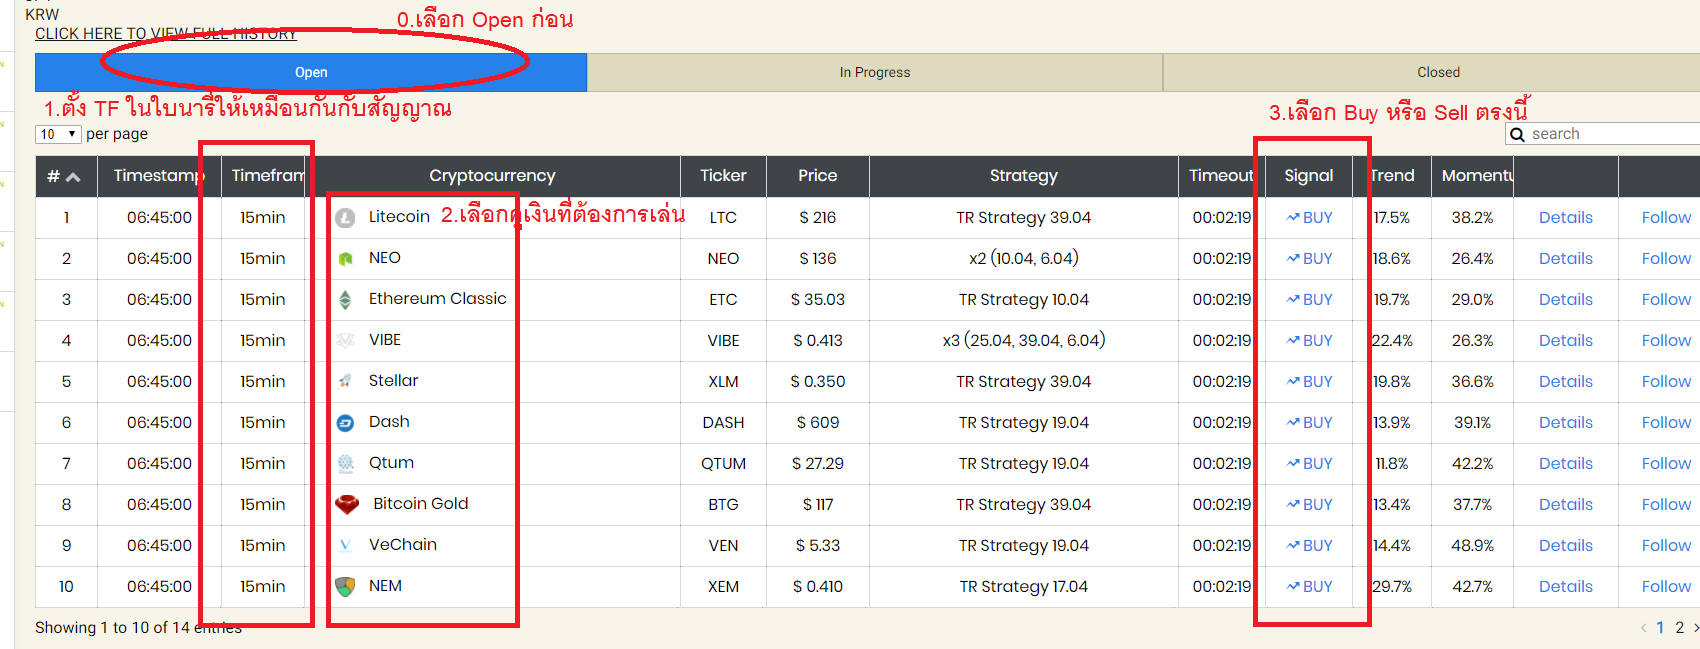Sort by the # column arrow
Image resolution: width=1700 pixels, height=649 pixels.
pos(73,177)
